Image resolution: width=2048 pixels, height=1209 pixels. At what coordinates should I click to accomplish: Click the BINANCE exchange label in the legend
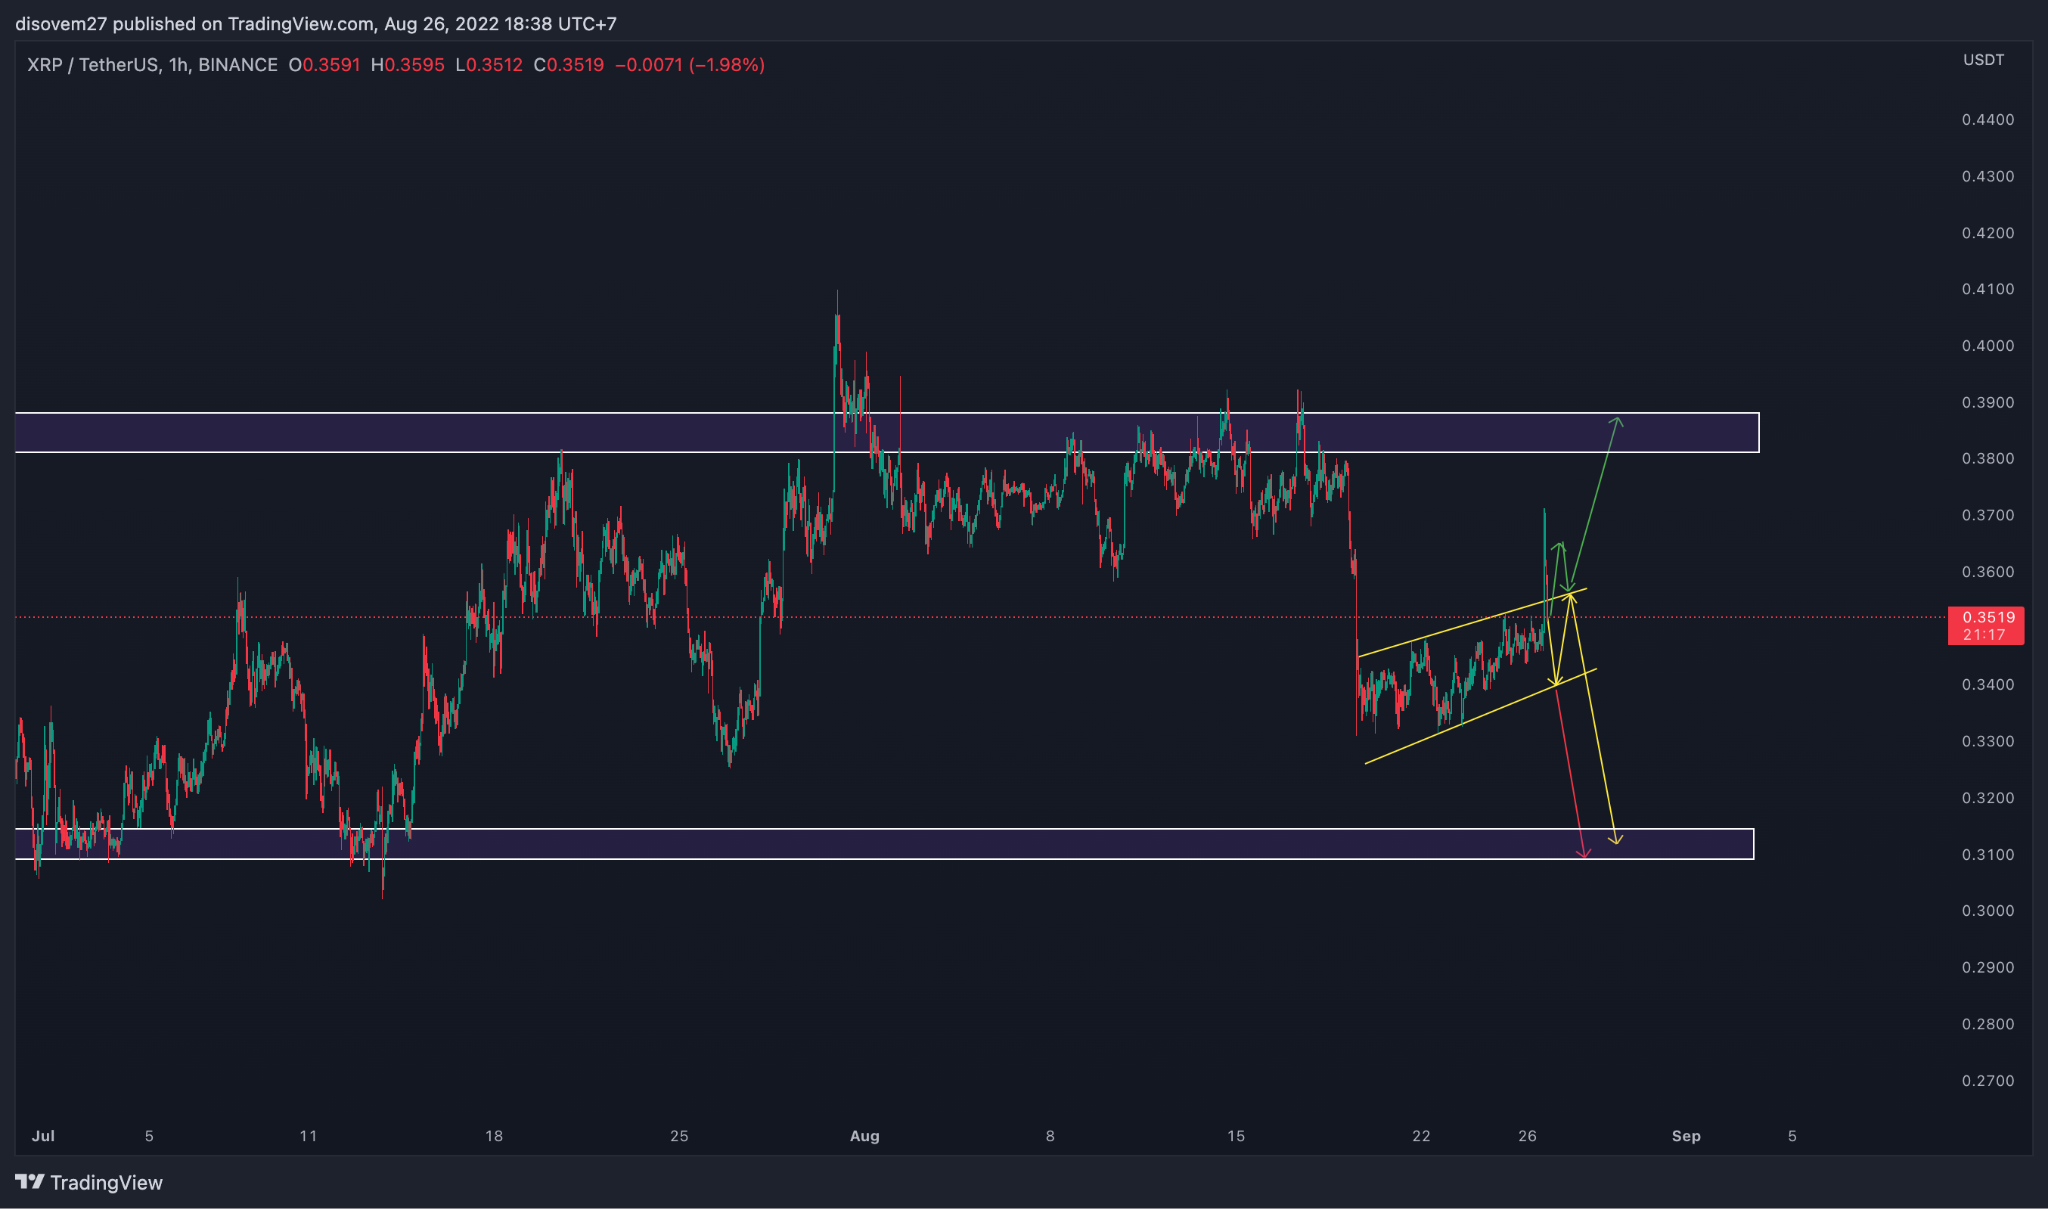[240, 64]
